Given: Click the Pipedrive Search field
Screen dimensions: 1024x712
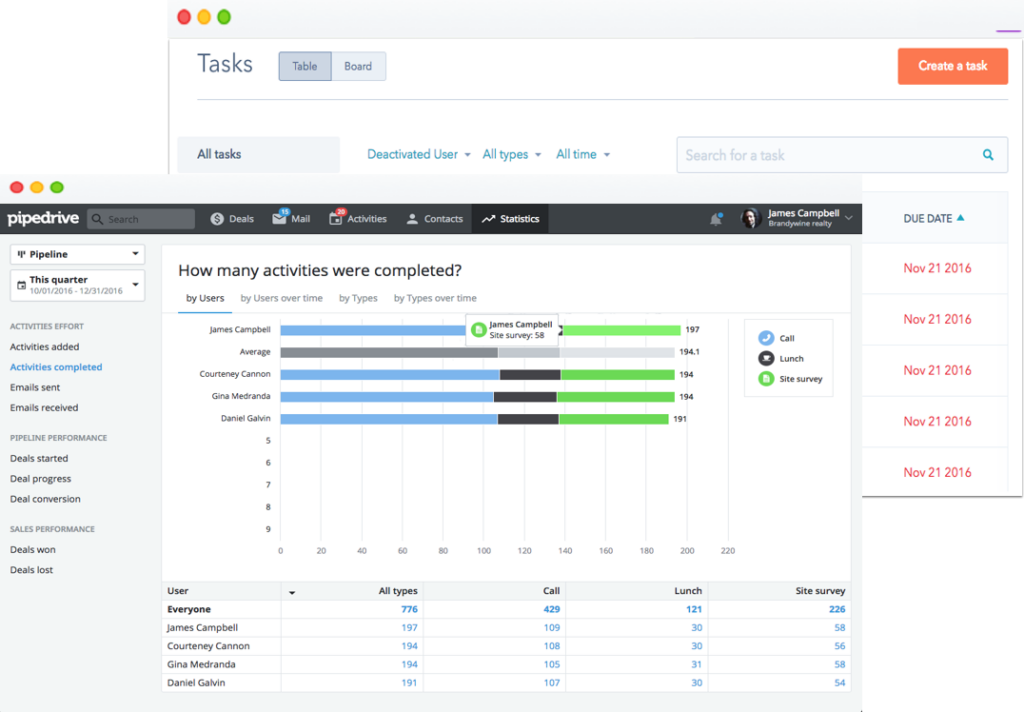Looking at the screenshot, I should click(141, 219).
